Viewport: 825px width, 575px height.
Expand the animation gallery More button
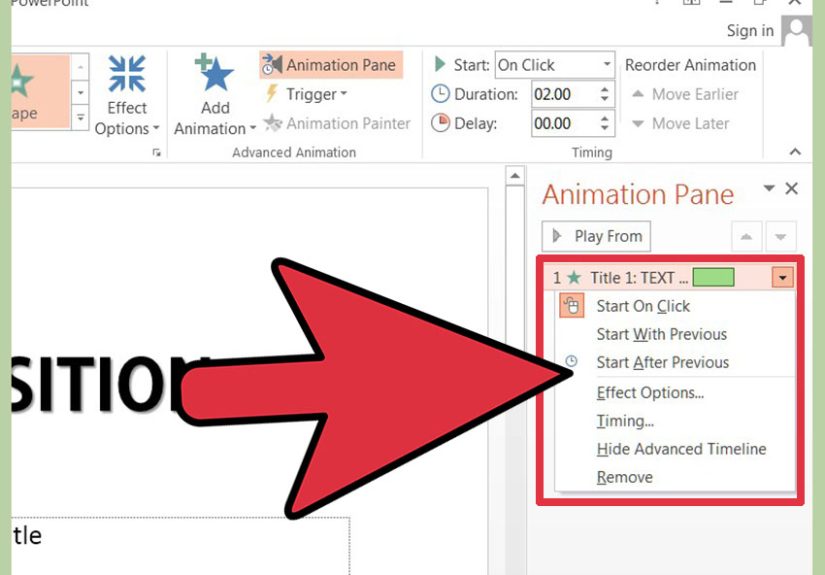pyautogui.click(x=80, y=118)
